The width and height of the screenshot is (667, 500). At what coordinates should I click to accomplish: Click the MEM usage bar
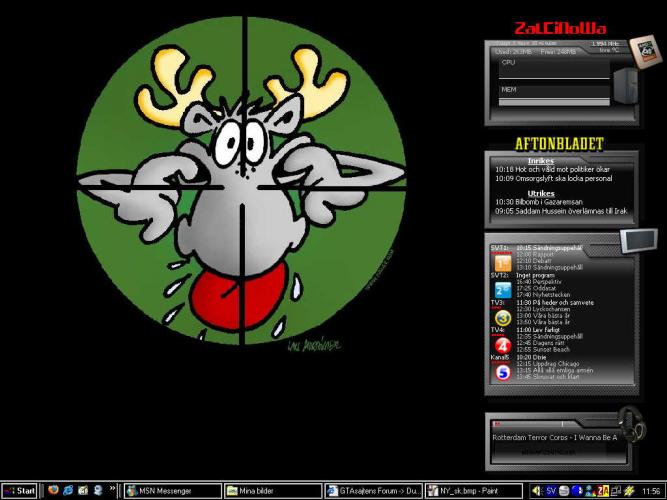554,96
